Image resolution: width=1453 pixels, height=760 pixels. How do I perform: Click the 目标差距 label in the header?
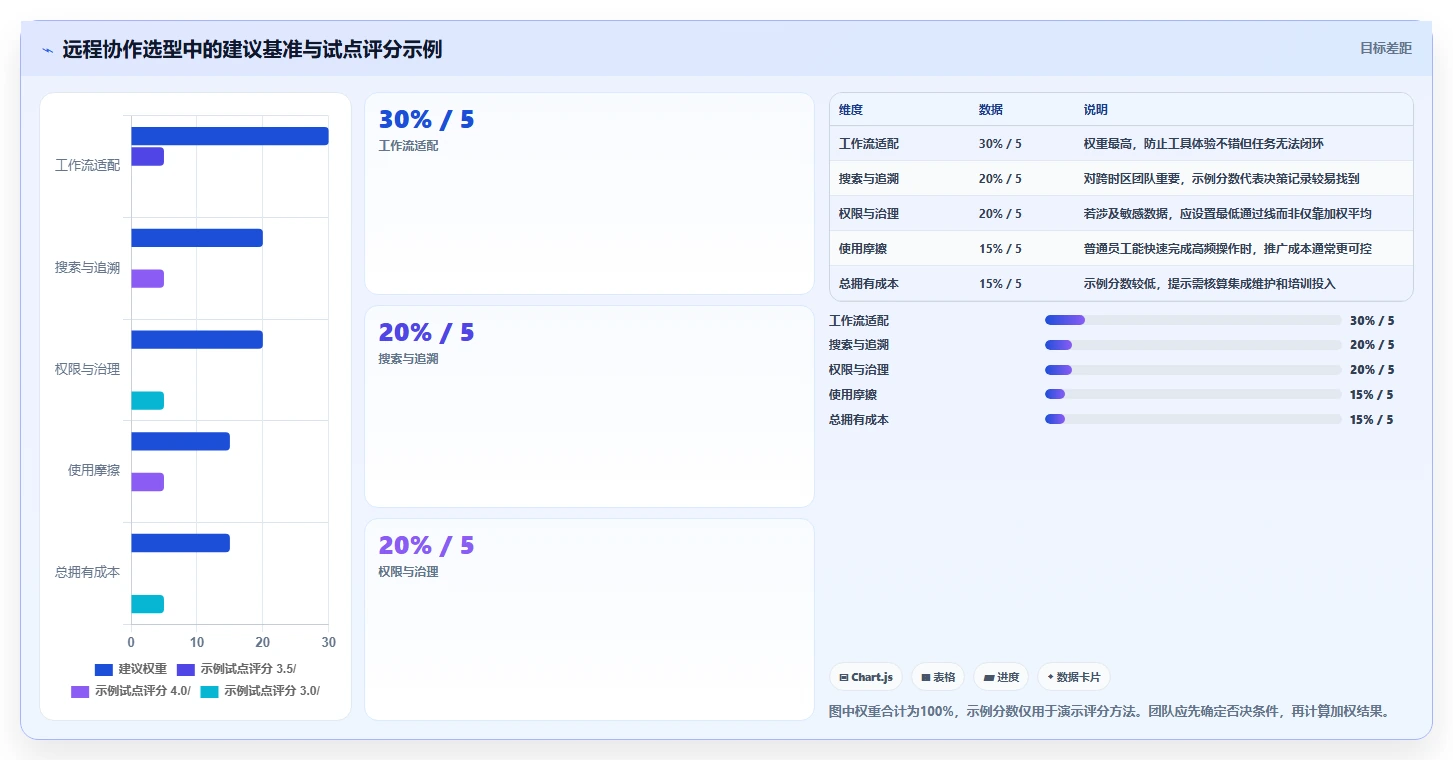coord(1385,48)
